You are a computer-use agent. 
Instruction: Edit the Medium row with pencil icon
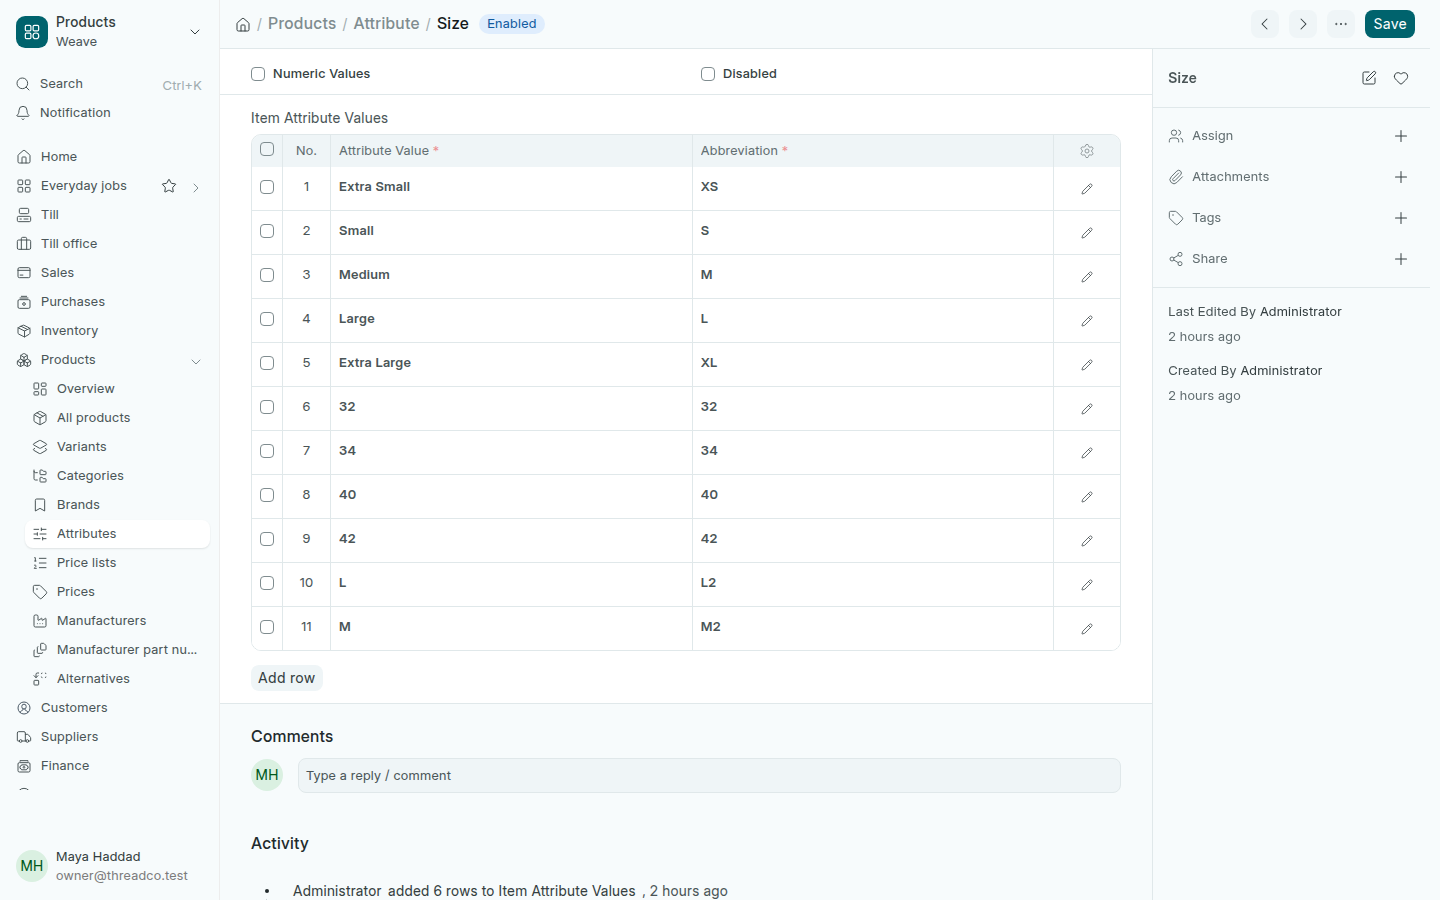(1087, 277)
